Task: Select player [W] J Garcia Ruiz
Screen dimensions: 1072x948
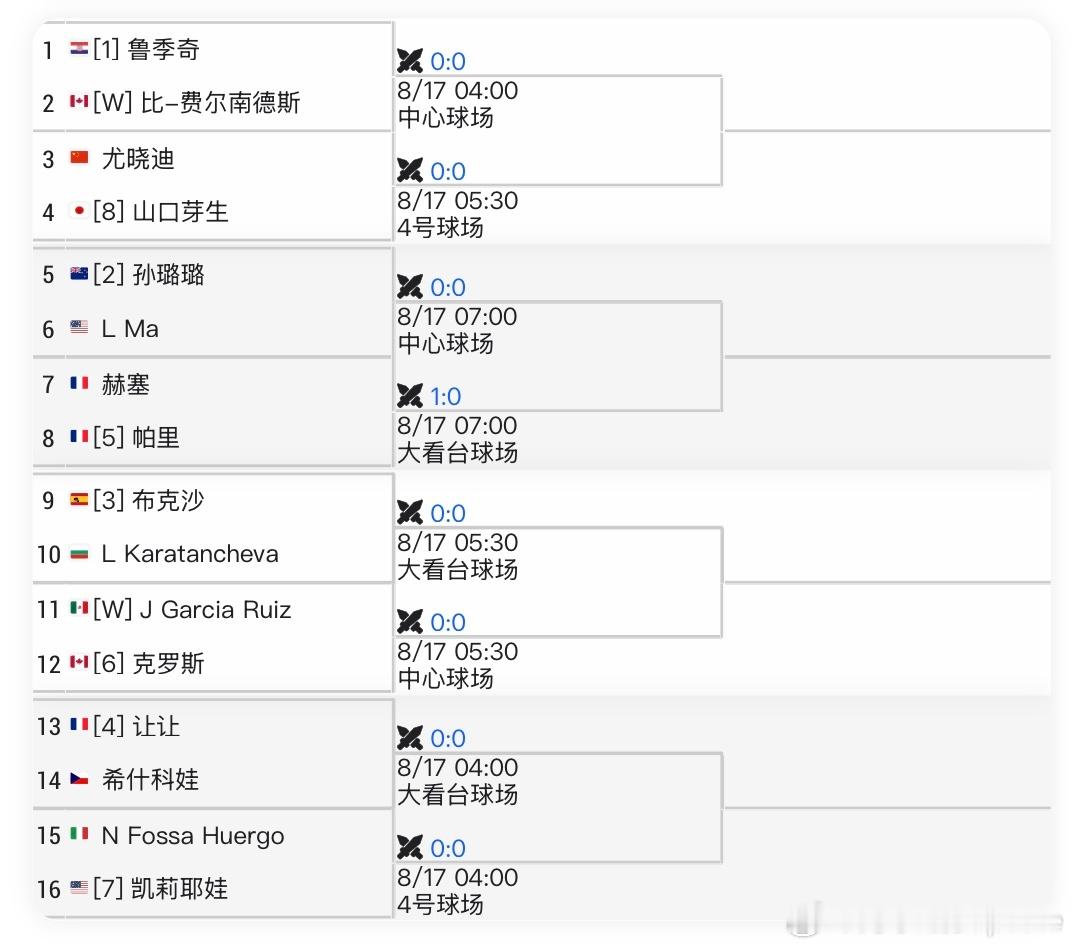Action: coord(191,609)
